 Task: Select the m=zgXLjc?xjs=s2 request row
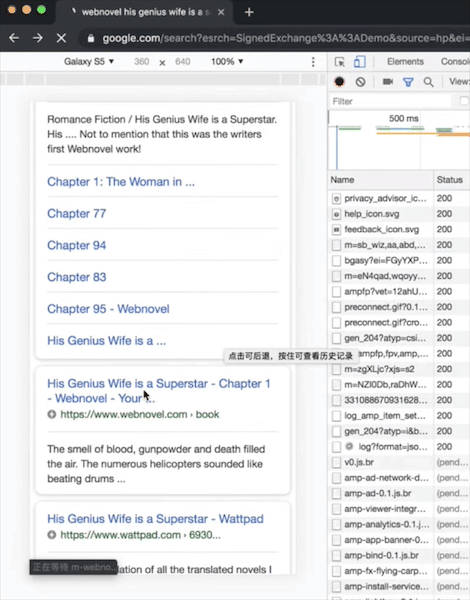(x=399, y=369)
